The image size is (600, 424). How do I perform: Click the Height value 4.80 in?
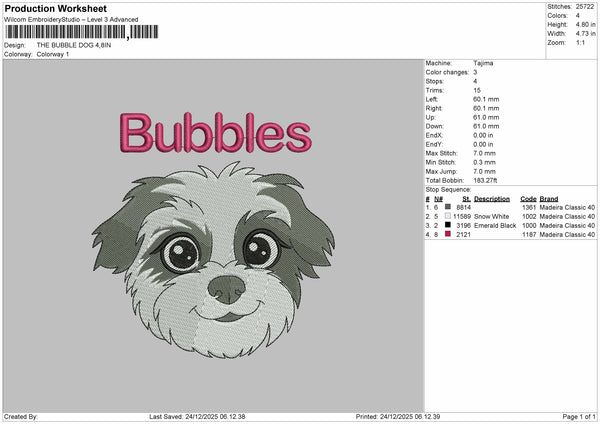(x=585, y=24)
